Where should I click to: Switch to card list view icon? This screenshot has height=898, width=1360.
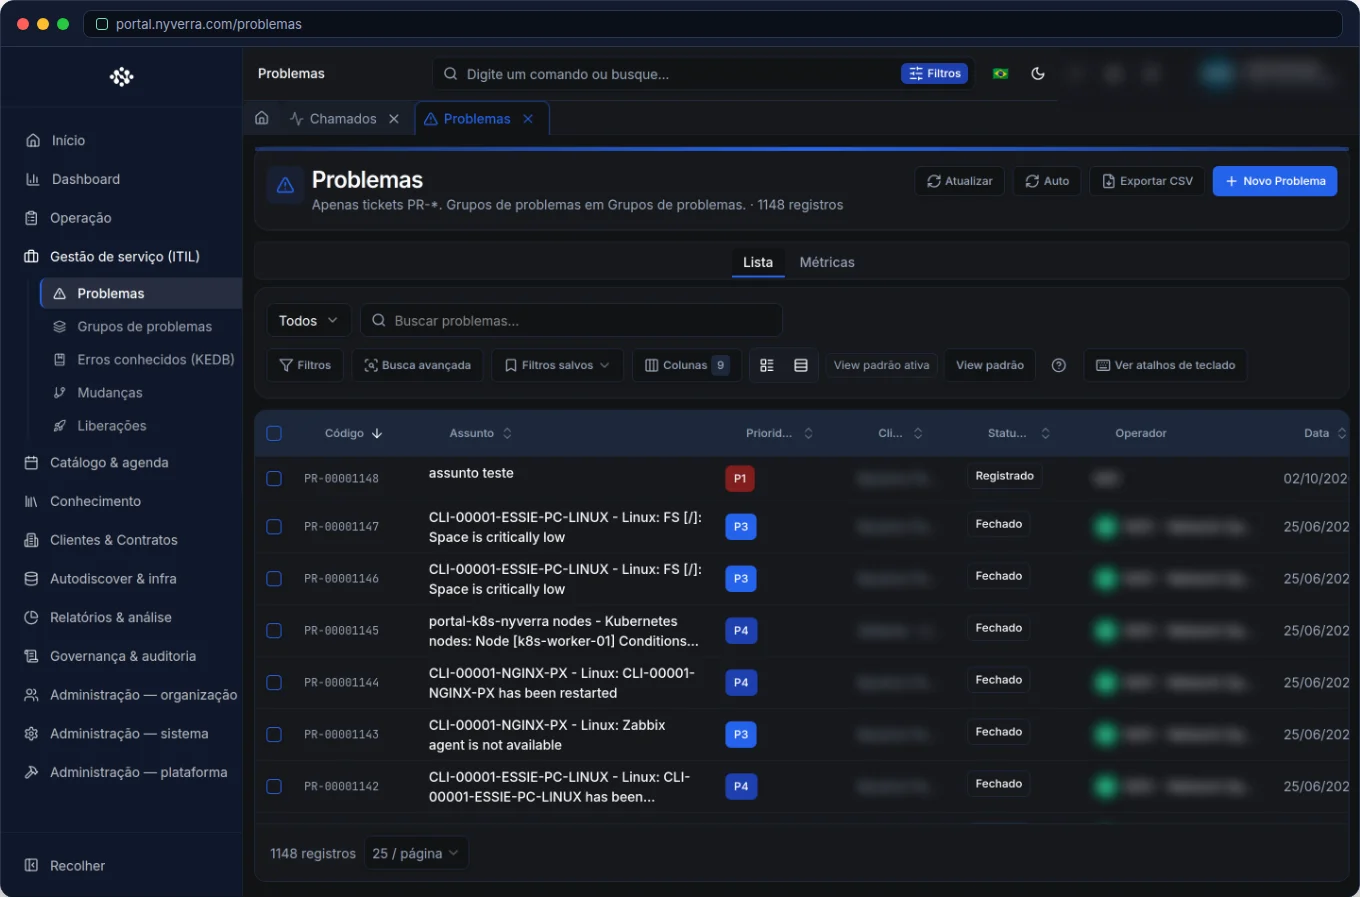coord(767,365)
